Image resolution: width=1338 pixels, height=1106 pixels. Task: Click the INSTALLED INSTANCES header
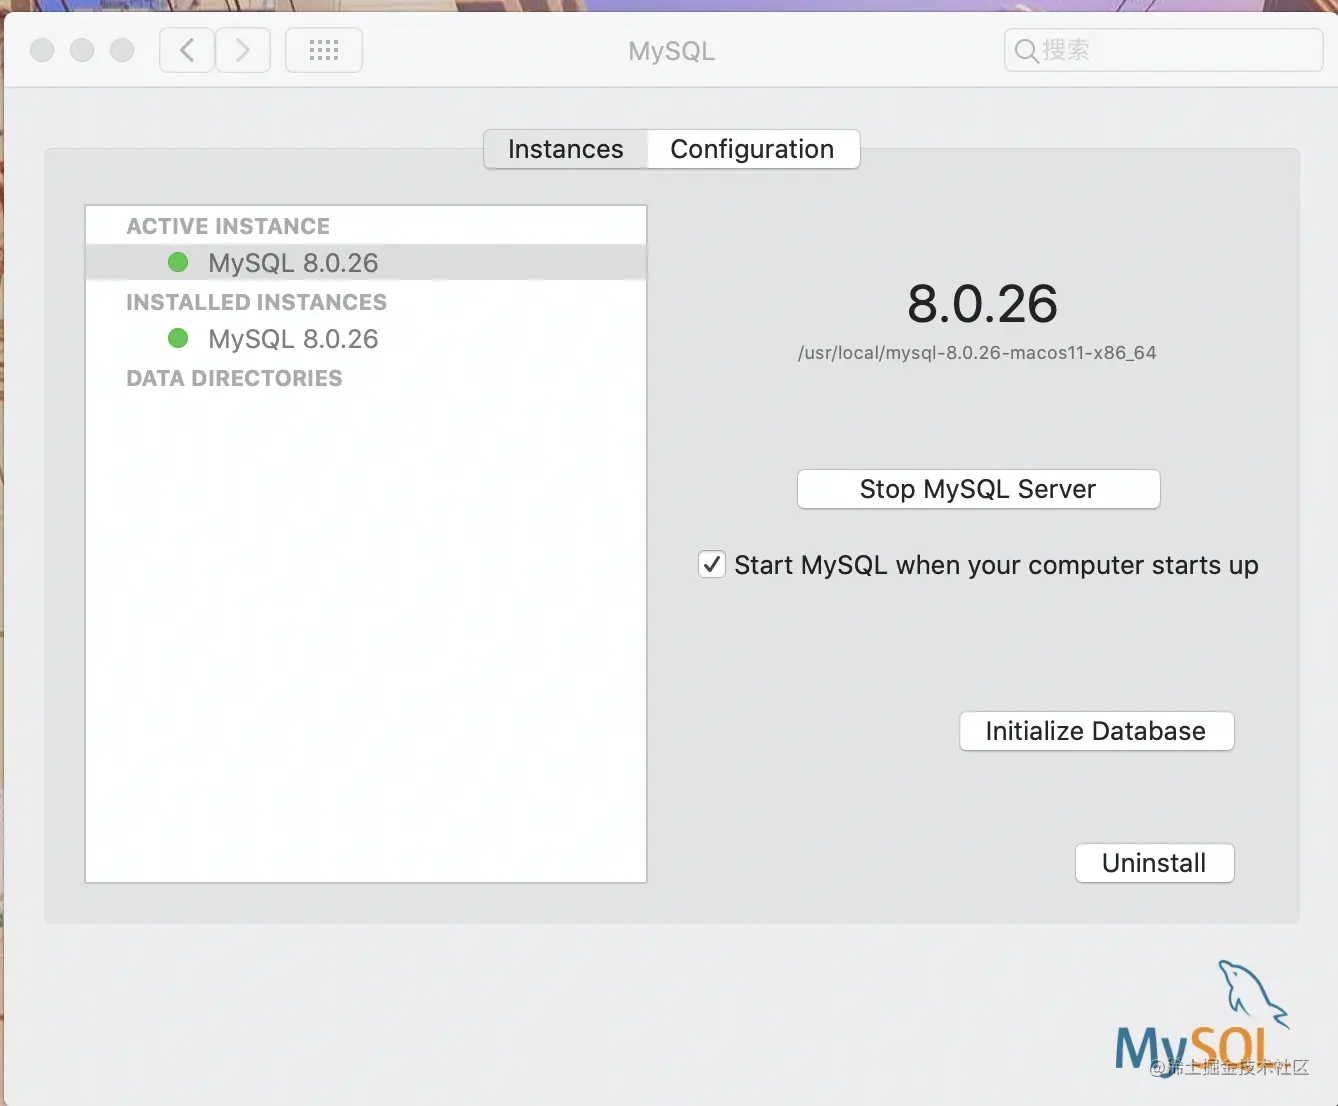pos(256,302)
